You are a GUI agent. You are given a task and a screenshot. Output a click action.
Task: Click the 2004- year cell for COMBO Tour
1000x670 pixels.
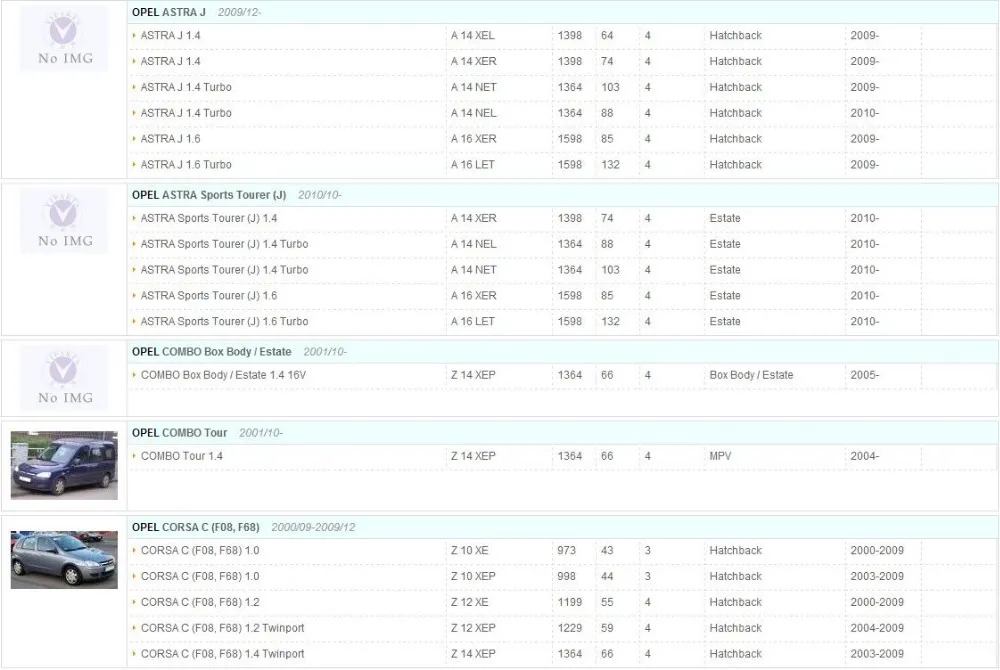[x=864, y=456]
